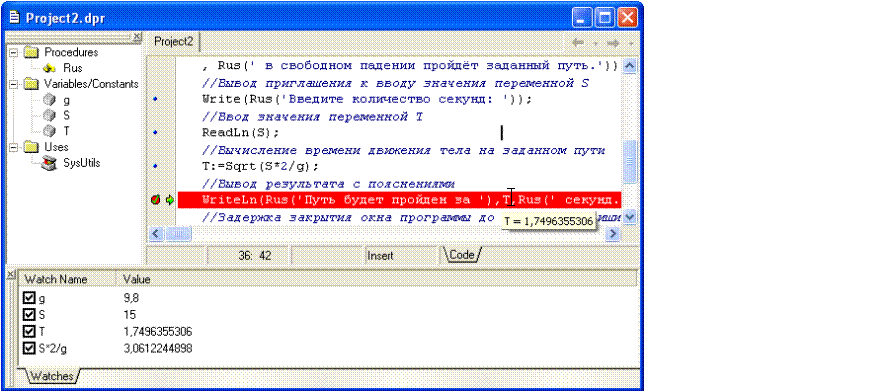Image resolution: width=881 pixels, height=392 pixels.
Task: Open the forward history dropdown arrow
Action: click(631, 43)
